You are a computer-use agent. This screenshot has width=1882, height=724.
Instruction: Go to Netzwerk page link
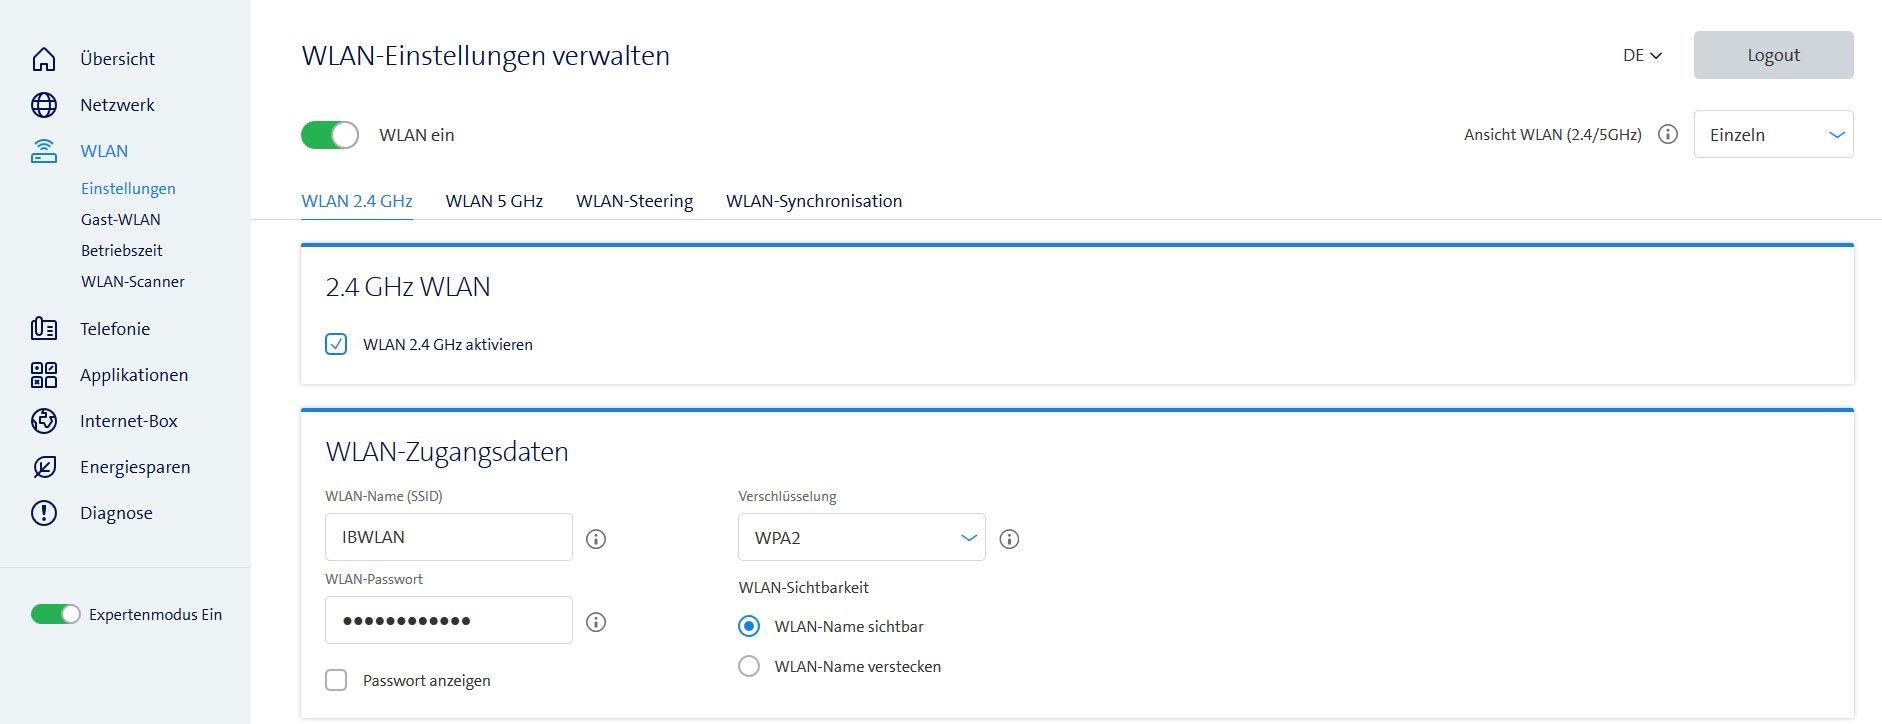click(118, 105)
